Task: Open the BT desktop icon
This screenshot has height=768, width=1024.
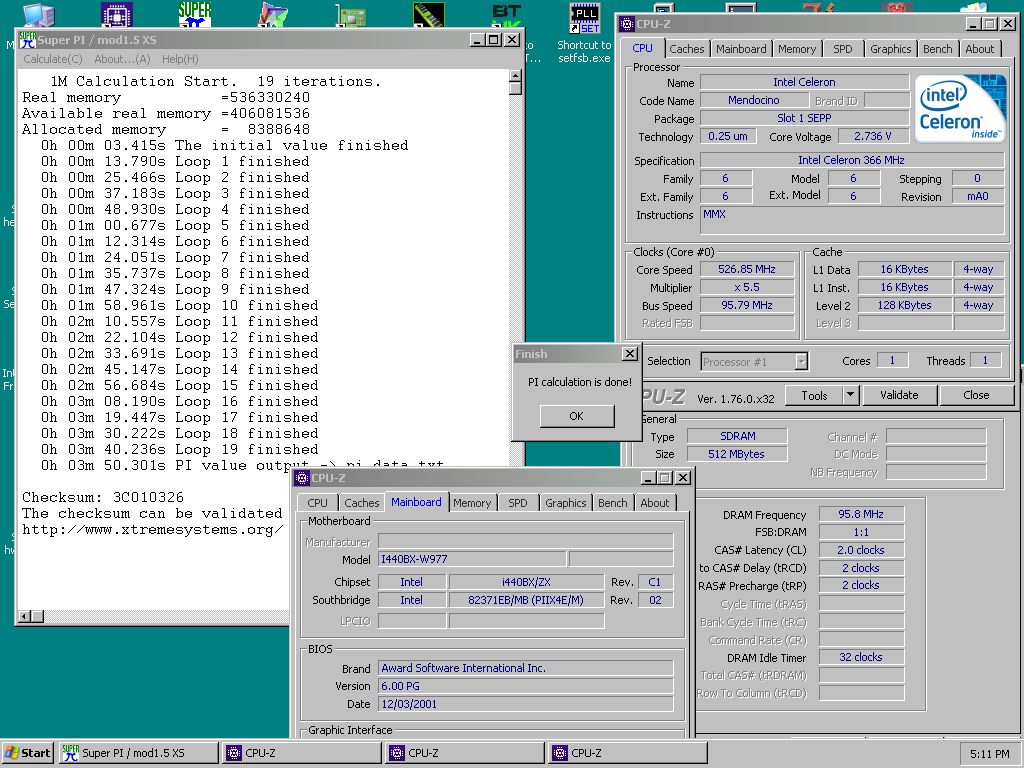Action: [x=507, y=14]
